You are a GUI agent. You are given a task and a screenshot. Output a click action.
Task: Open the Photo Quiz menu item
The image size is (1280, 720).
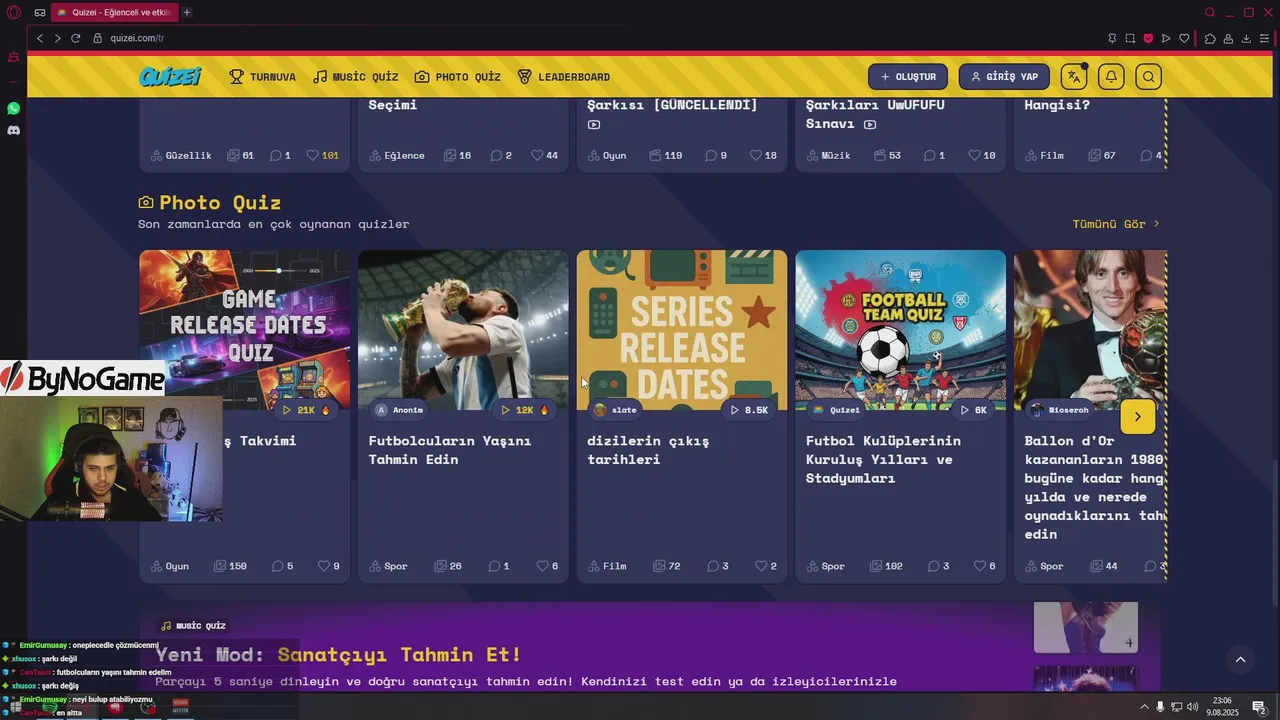457,77
